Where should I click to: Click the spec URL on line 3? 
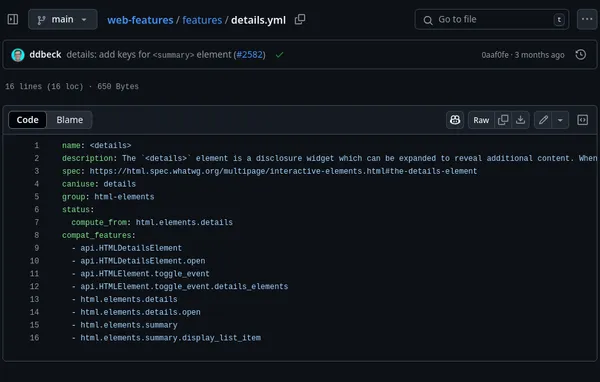[283, 171]
